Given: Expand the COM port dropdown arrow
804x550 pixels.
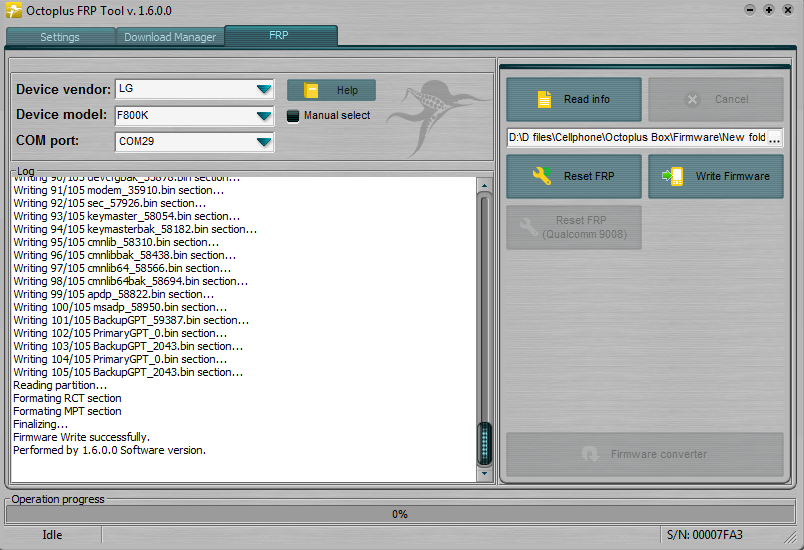Looking at the screenshot, I should tap(264, 142).
